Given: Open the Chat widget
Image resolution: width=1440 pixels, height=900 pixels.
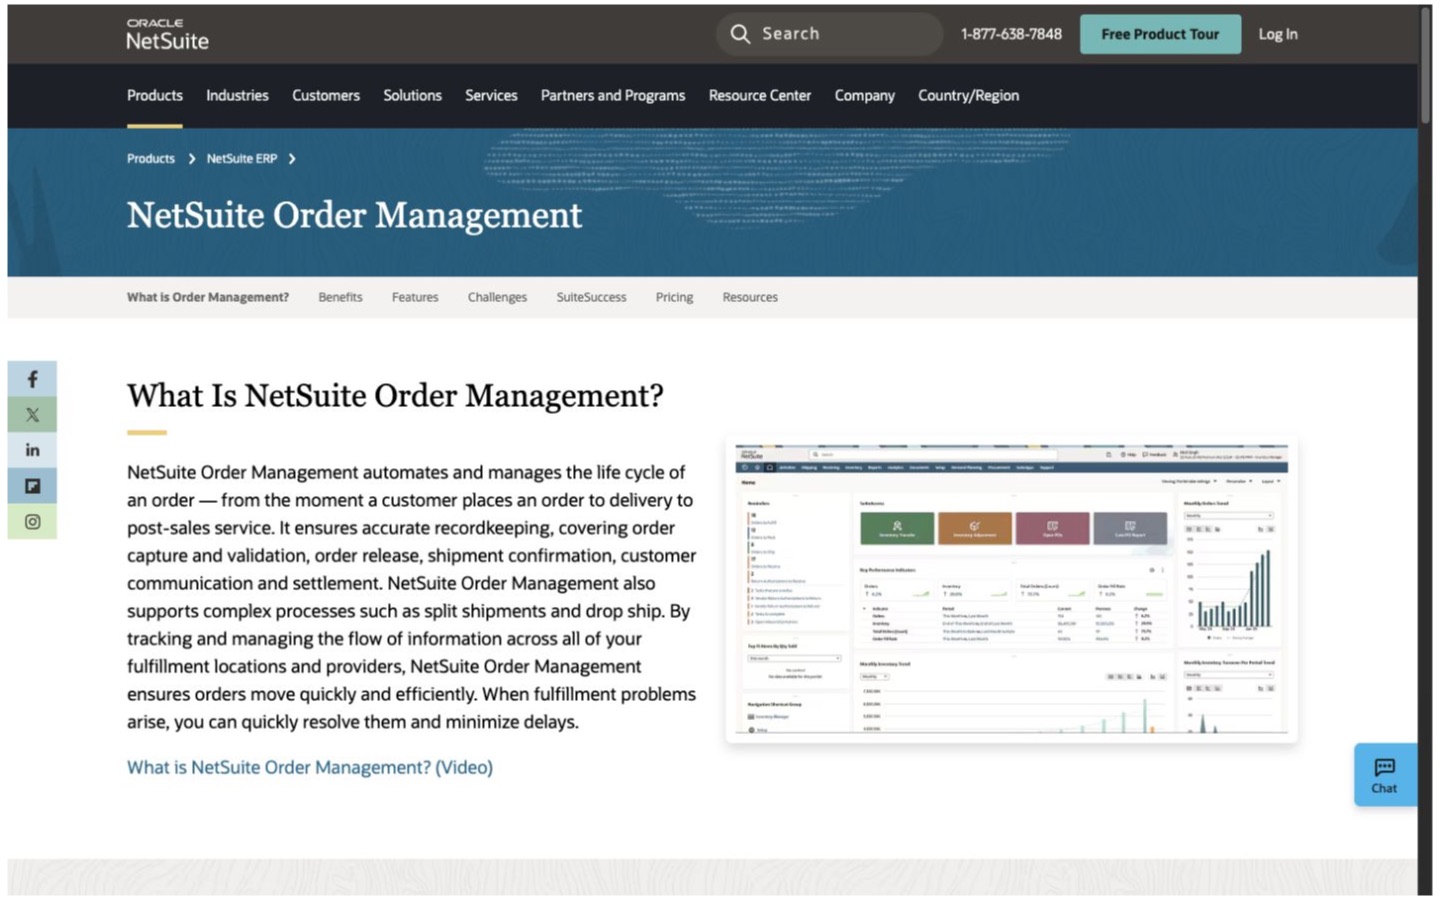Looking at the screenshot, I should point(1385,775).
